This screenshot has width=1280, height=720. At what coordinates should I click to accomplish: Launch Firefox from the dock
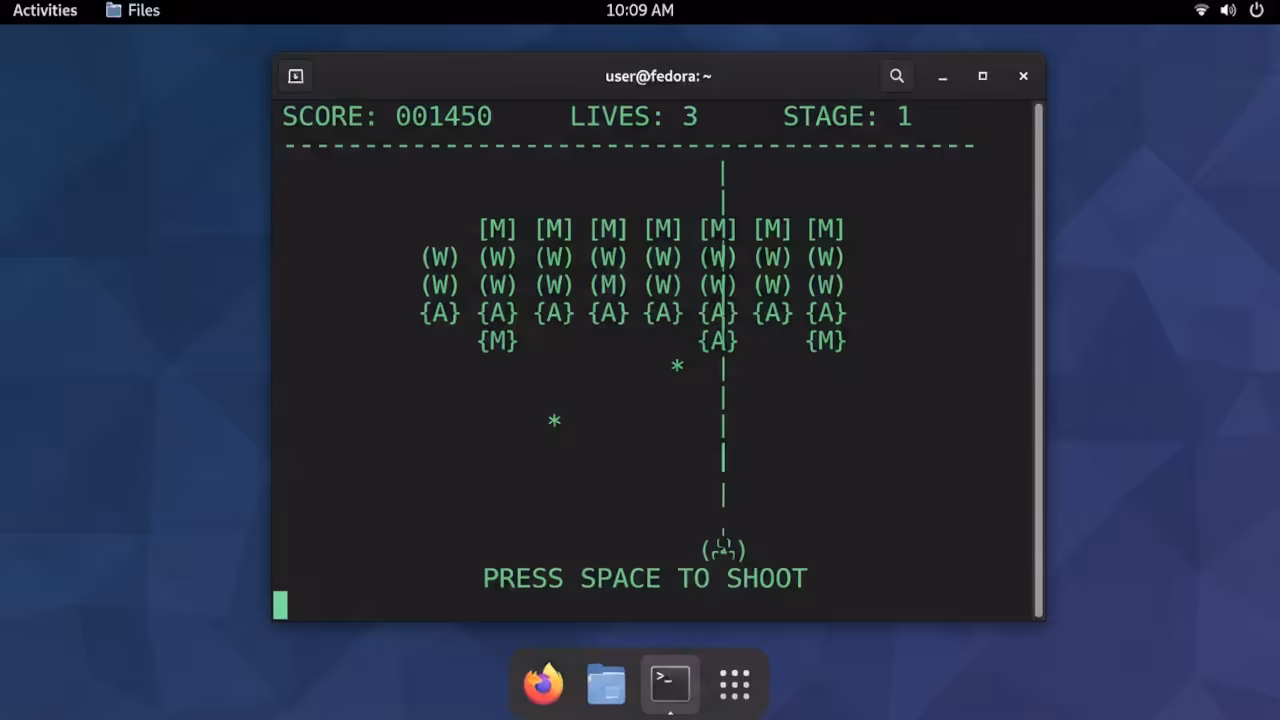544,684
